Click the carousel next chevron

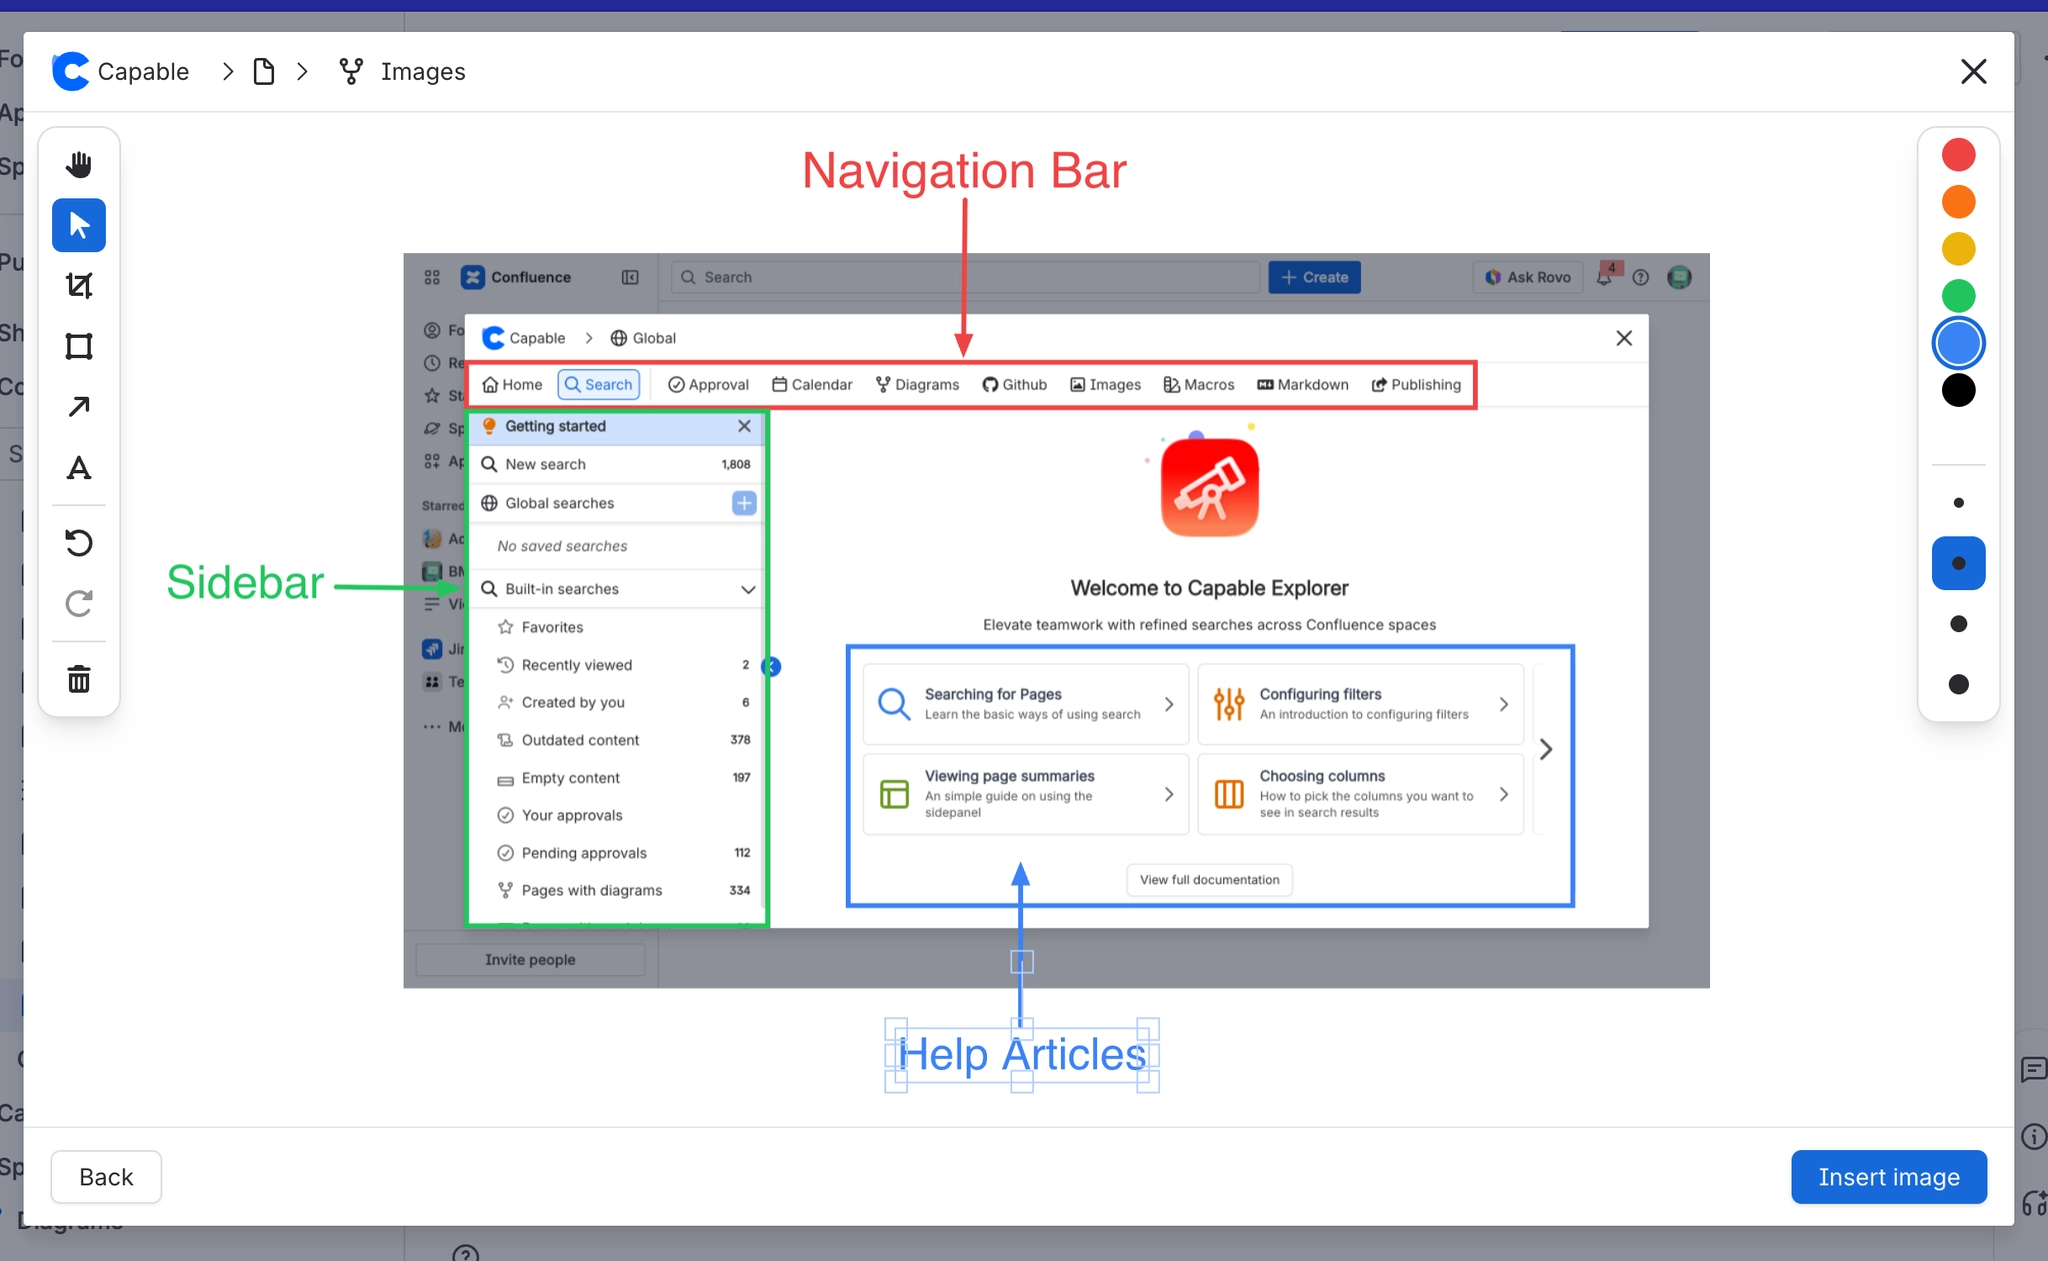pyautogui.click(x=1545, y=749)
